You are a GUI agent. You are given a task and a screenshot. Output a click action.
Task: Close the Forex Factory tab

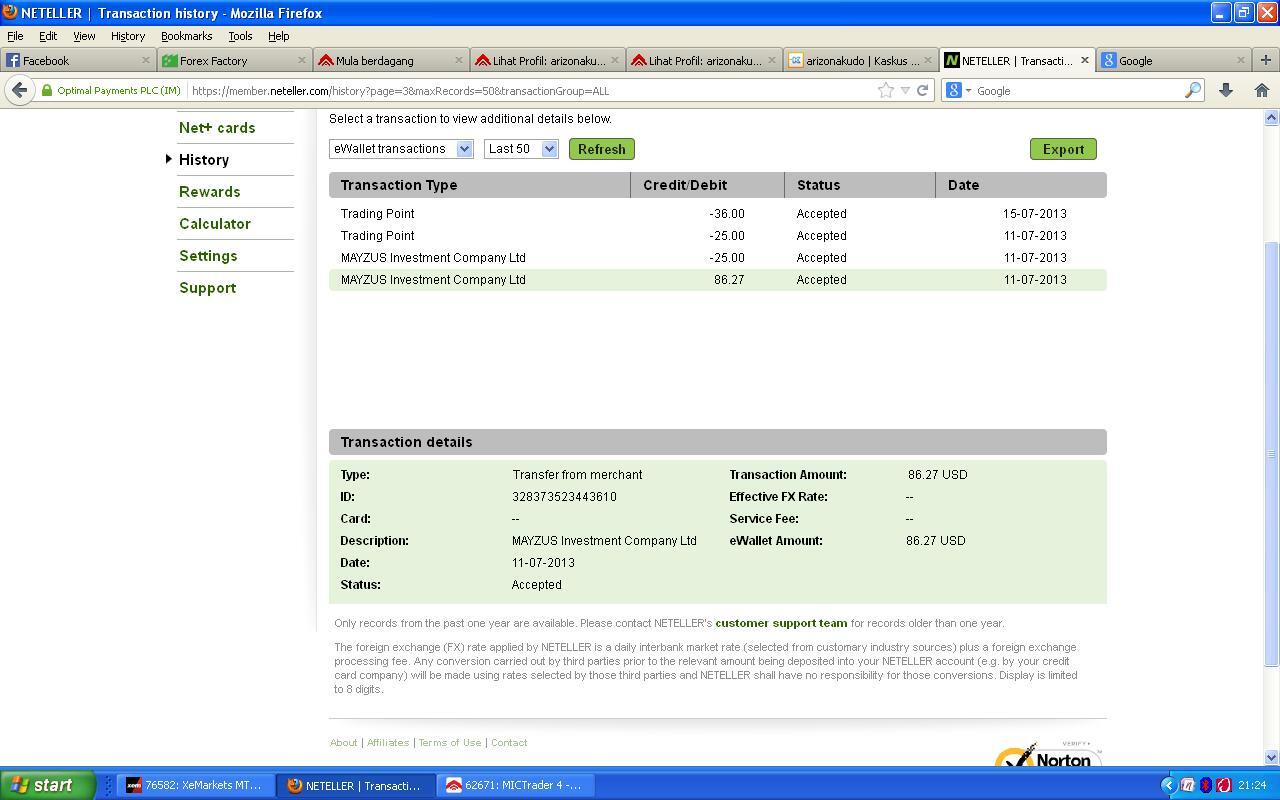tap(302, 60)
